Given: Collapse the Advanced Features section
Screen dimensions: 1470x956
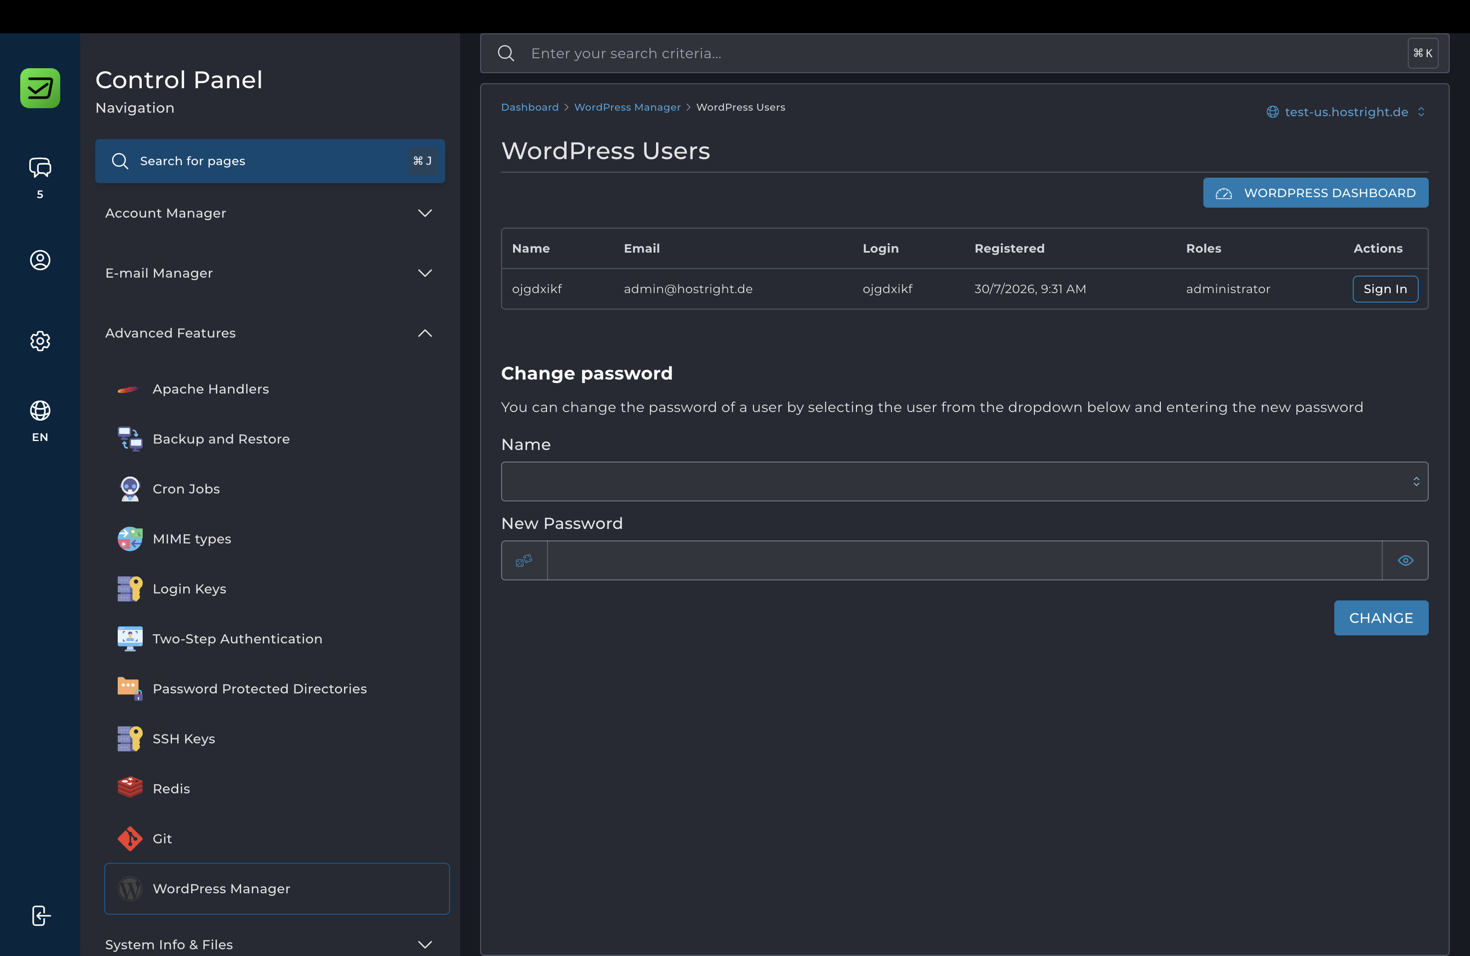Looking at the screenshot, I should click(x=270, y=333).
